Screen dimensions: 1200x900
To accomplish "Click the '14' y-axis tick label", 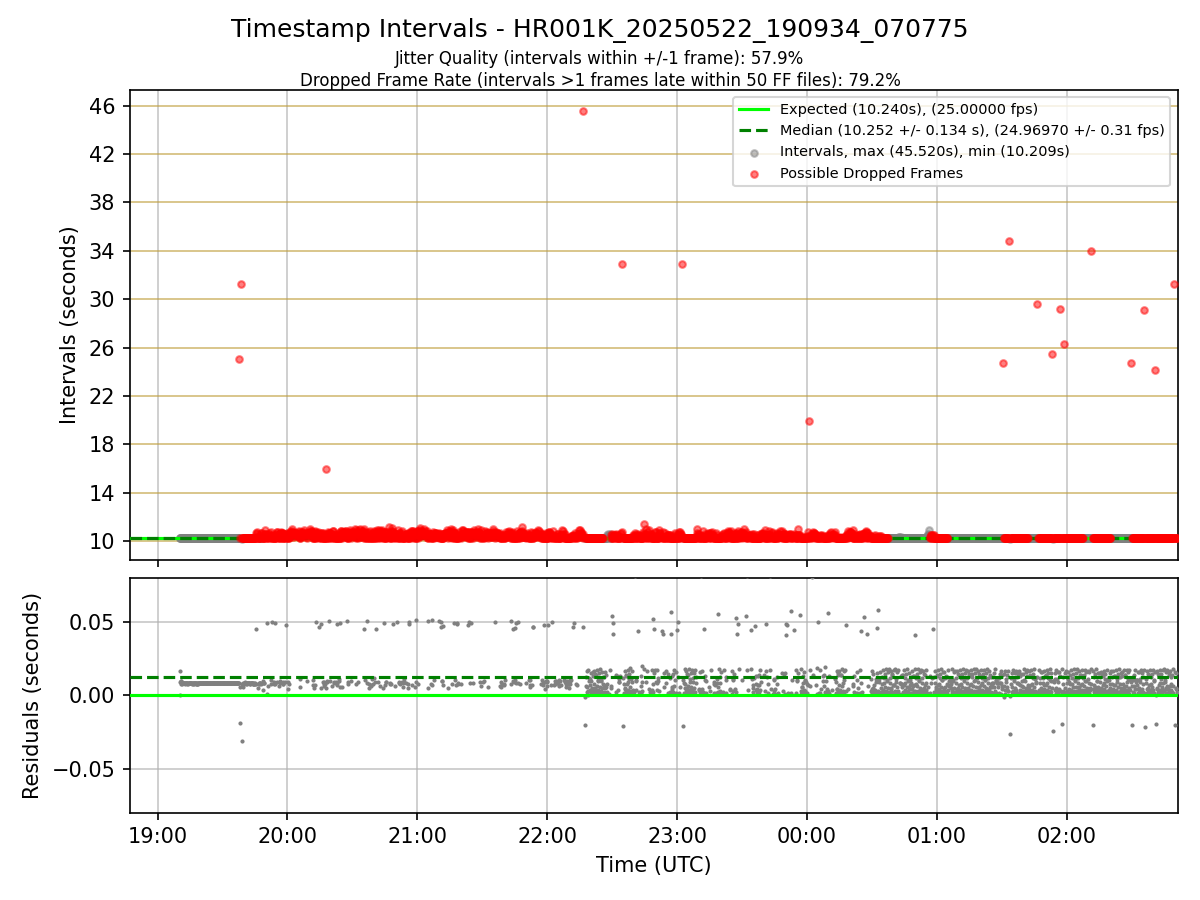I will click(104, 493).
